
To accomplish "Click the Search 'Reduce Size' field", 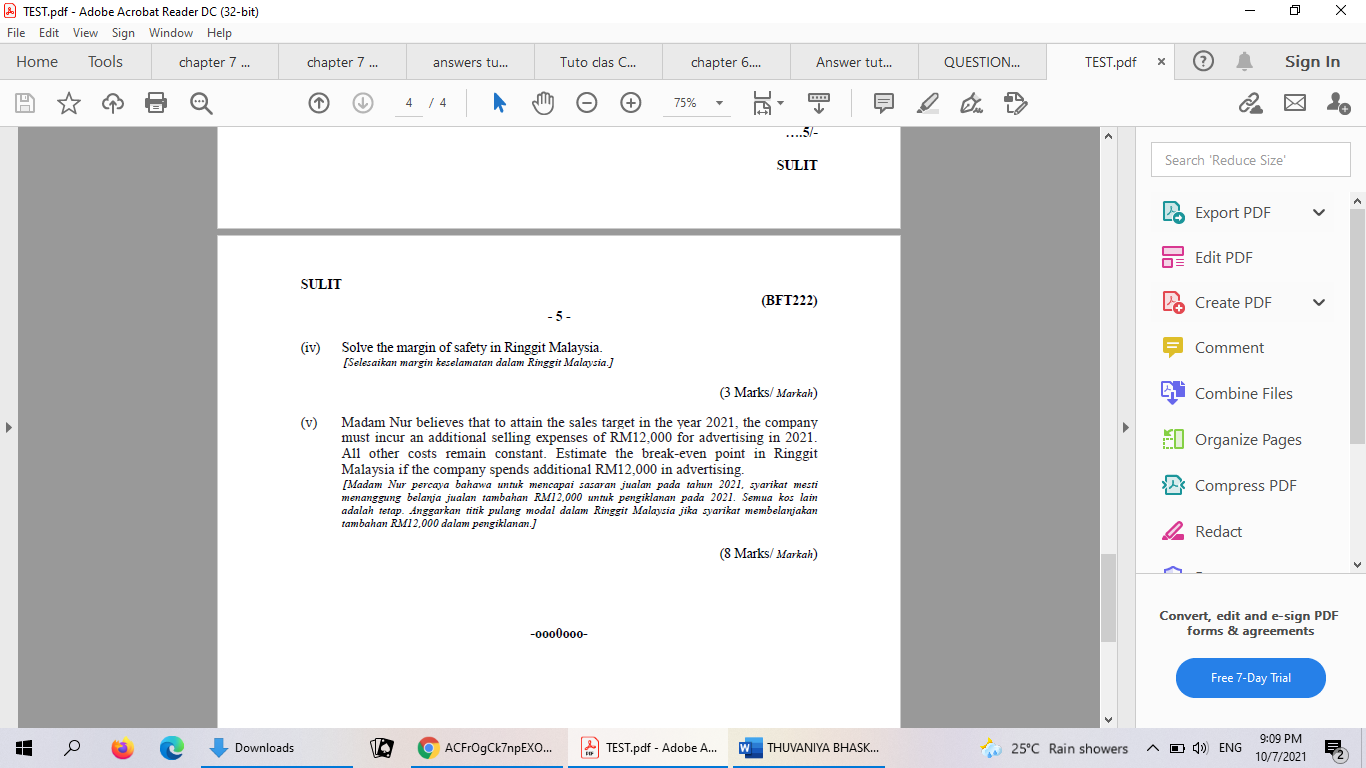I will coord(1250,159).
